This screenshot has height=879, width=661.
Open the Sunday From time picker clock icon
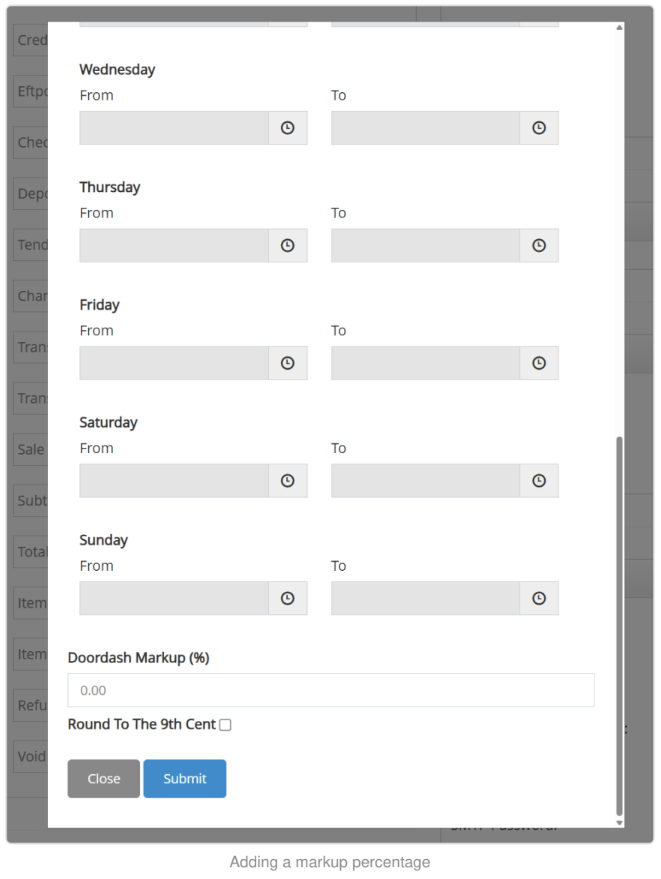coord(288,598)
